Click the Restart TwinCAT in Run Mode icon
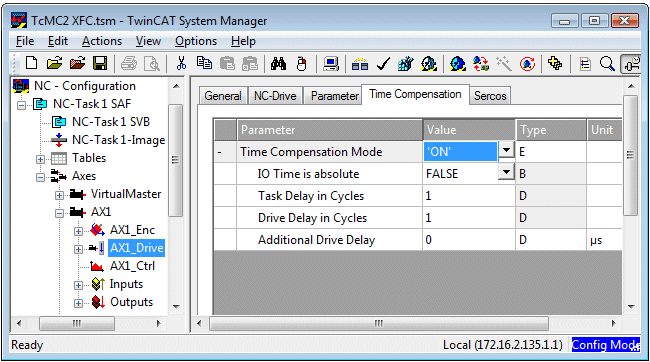650x362 pixels. 429,63
